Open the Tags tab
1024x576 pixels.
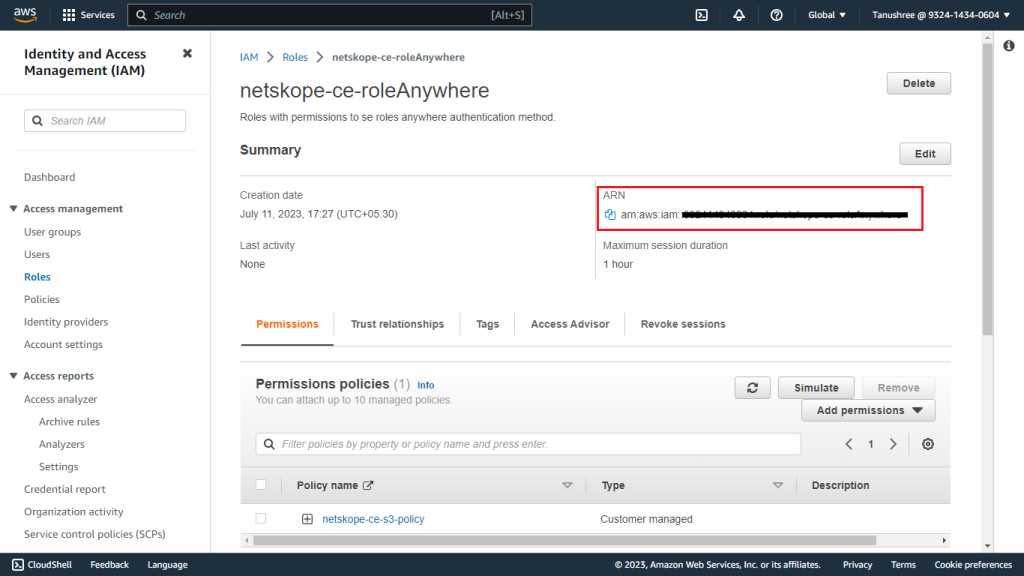(487, 324)
